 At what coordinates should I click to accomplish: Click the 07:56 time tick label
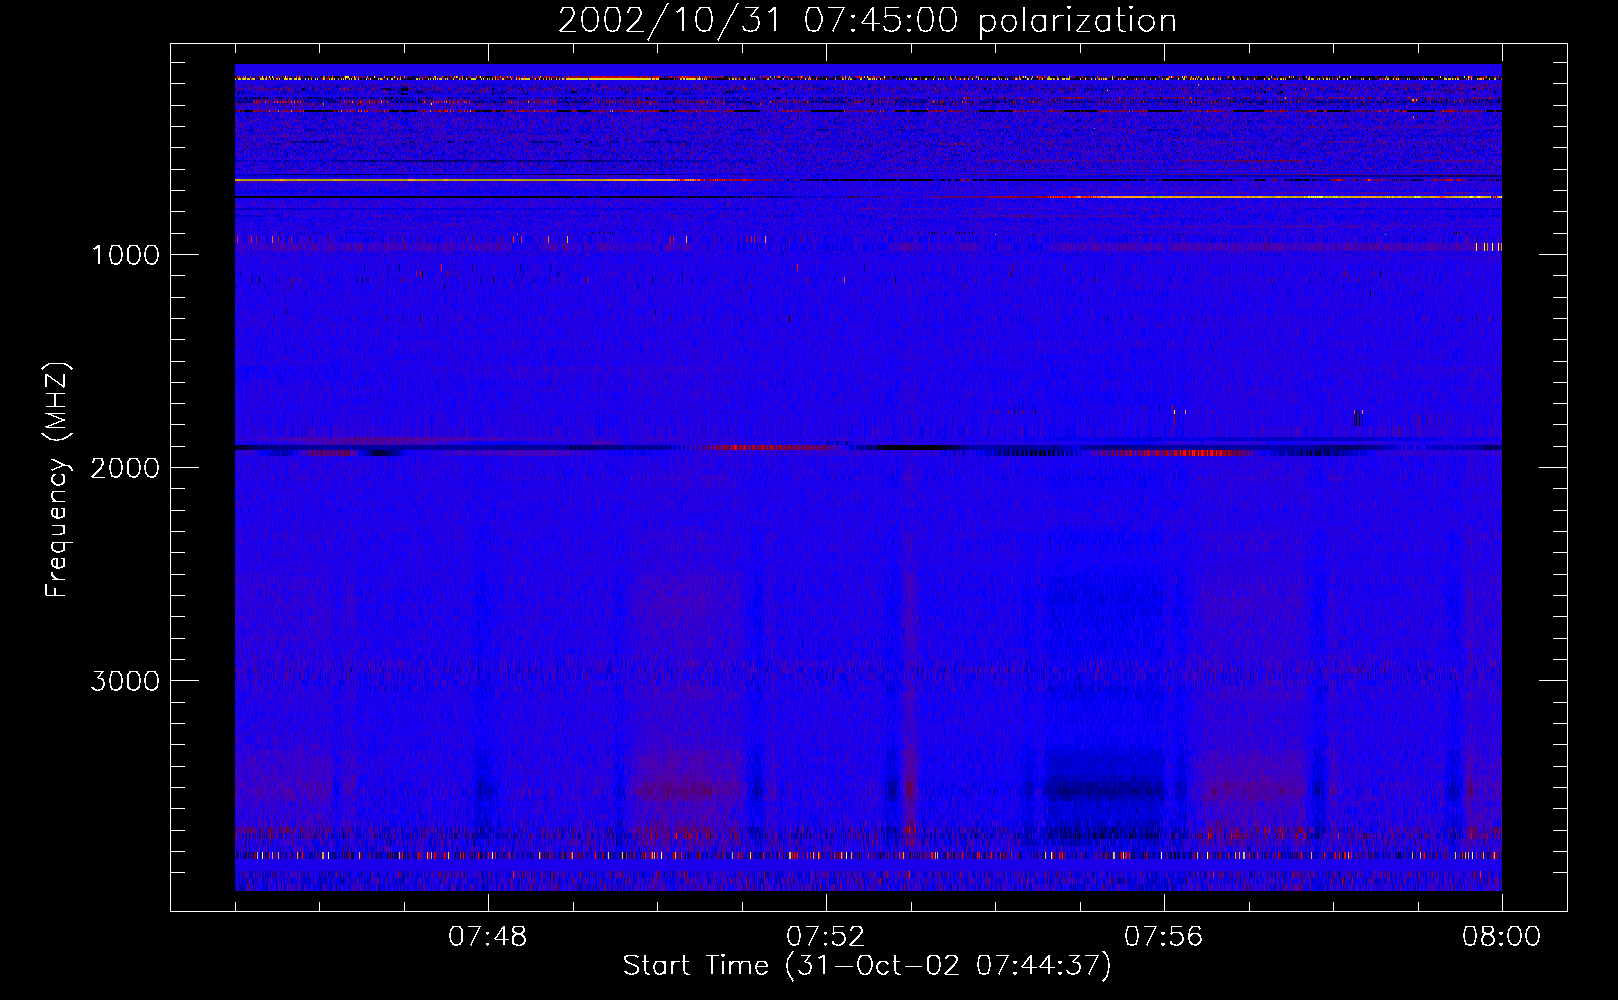1164,937
